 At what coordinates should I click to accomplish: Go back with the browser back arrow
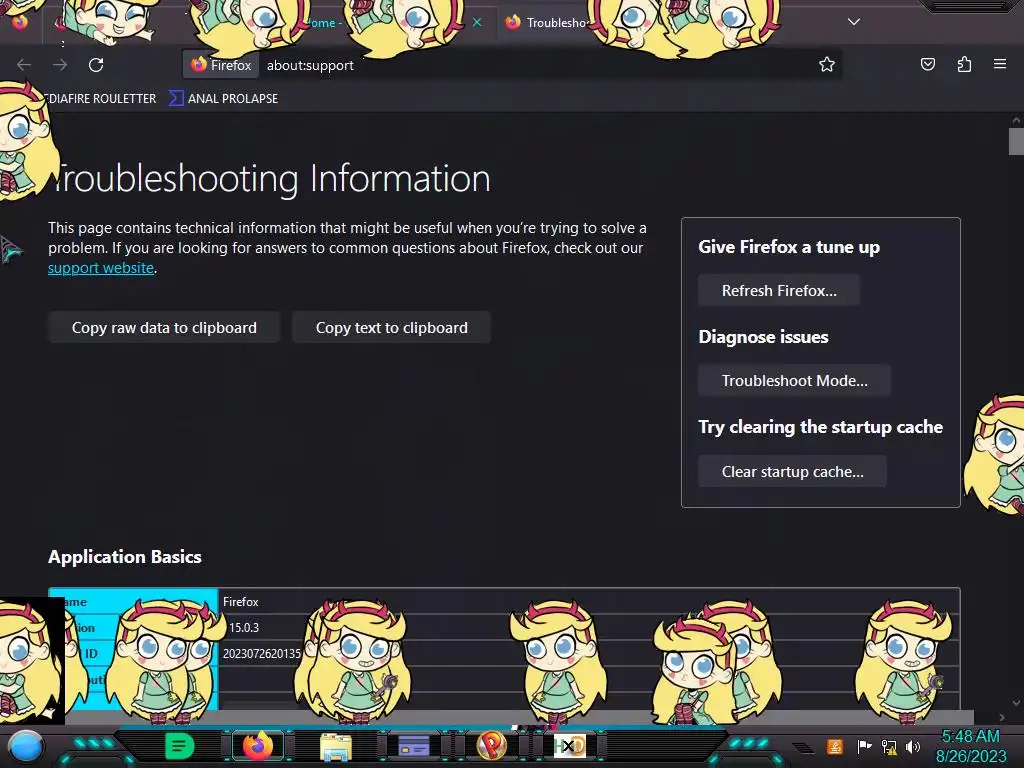pyautogui.click(x=24, y=65)
